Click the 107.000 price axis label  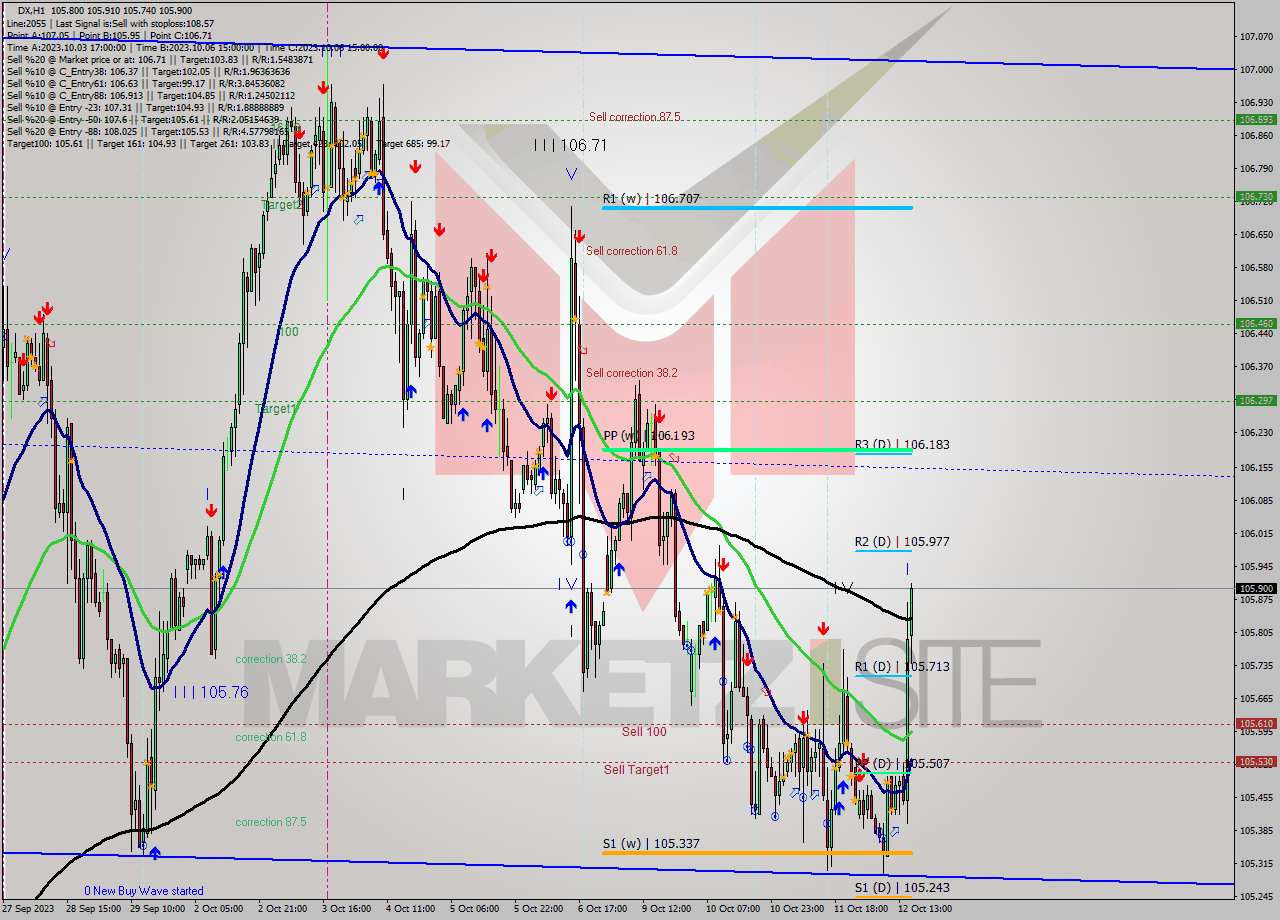[x=1256, y=70]
